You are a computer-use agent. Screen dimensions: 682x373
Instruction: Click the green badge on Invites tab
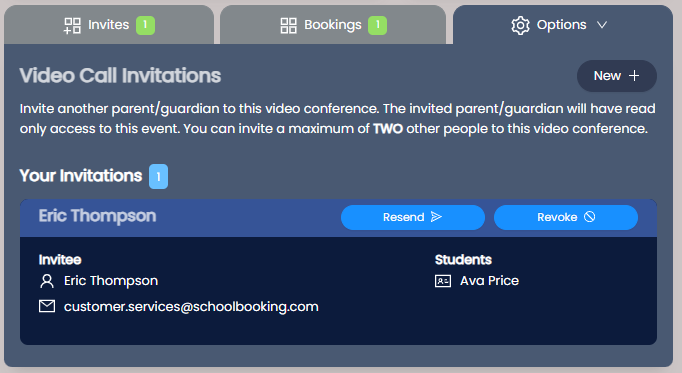(x=145, y=25)
